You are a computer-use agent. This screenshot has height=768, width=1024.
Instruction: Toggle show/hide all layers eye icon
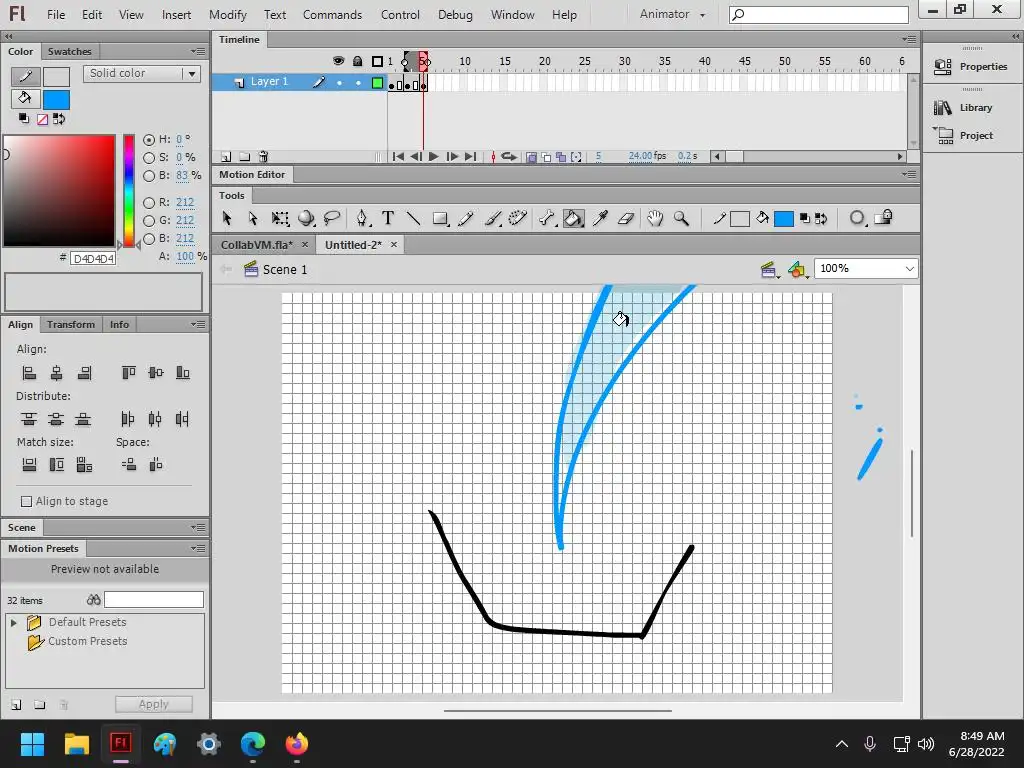coord(338,61)
